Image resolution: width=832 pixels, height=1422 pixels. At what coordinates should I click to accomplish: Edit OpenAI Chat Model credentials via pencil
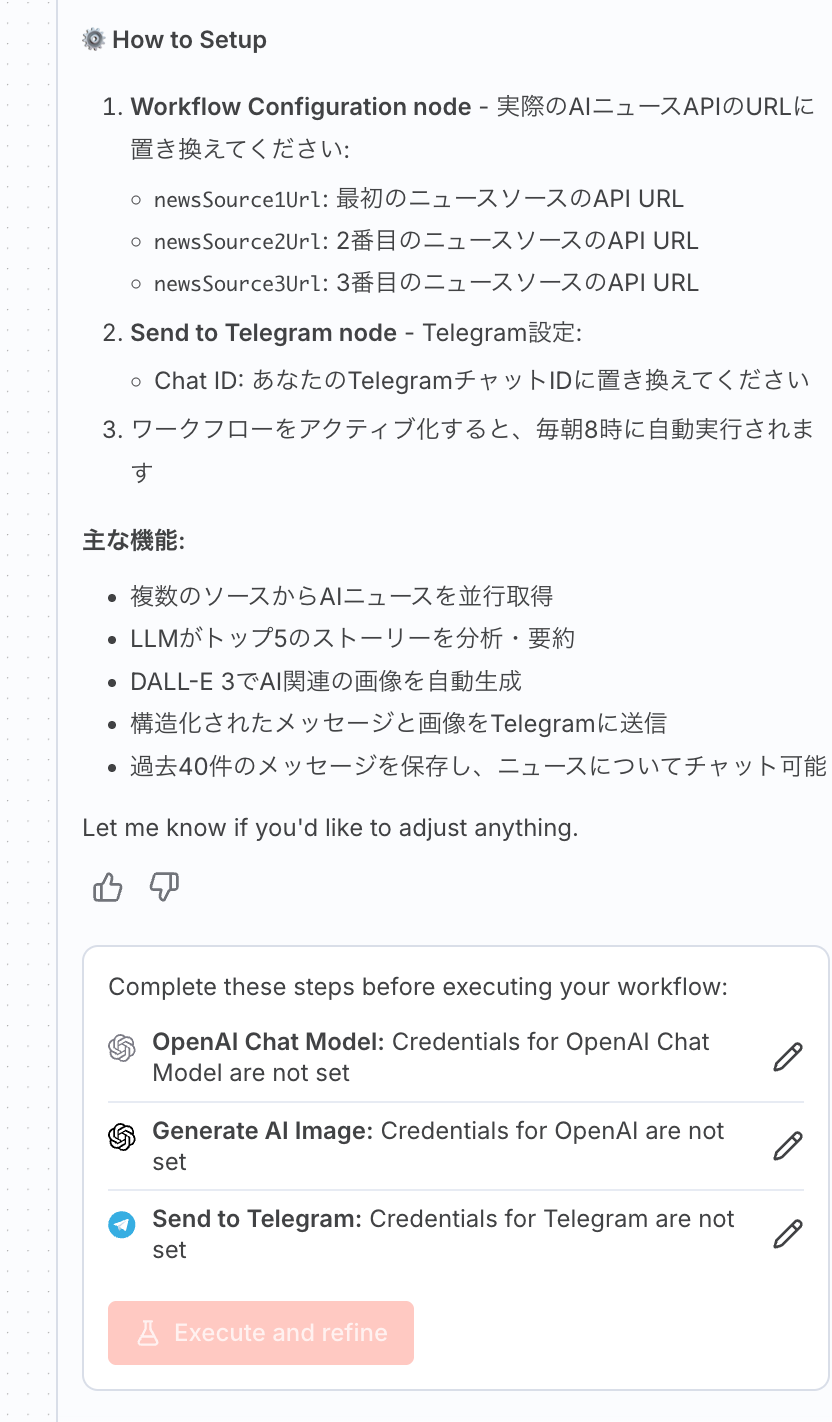788,1057
